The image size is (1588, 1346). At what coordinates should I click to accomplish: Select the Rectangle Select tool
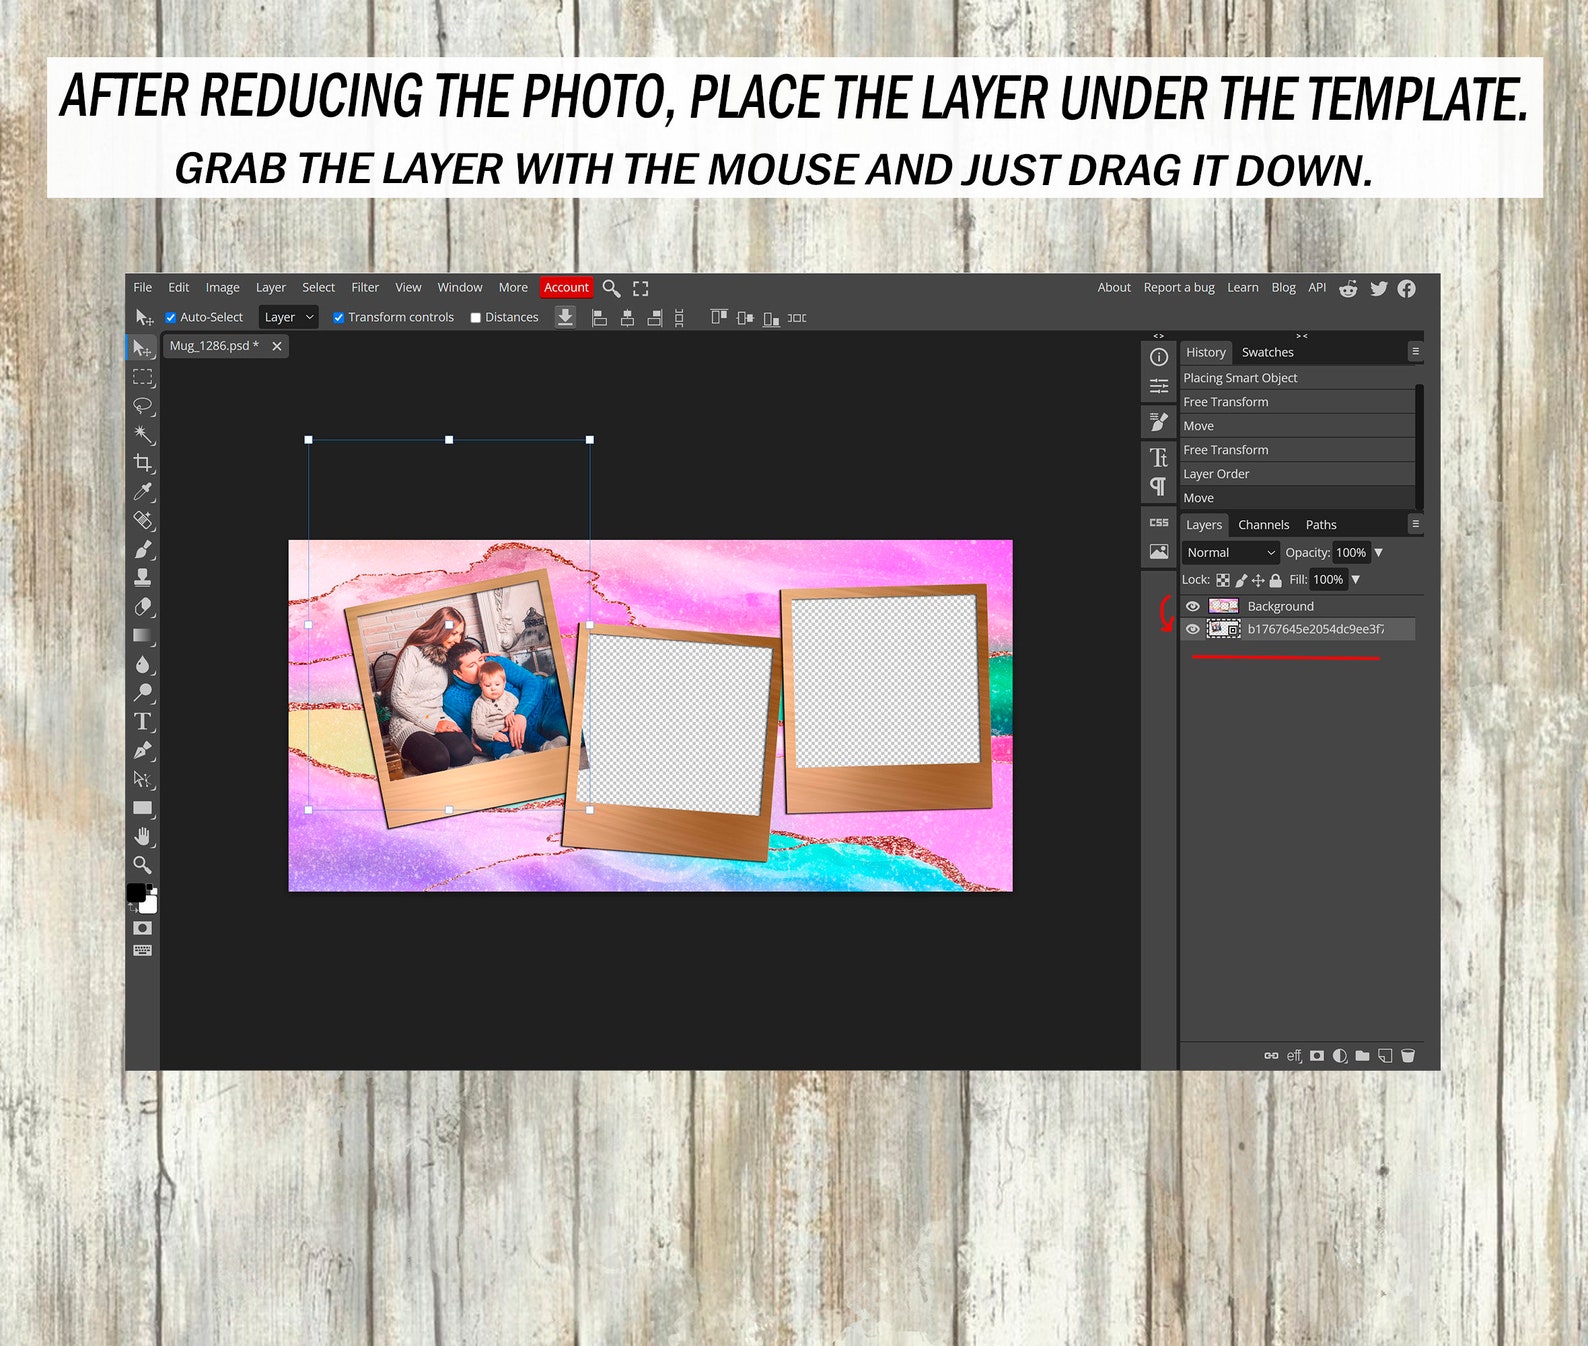[x=143, y=377]
